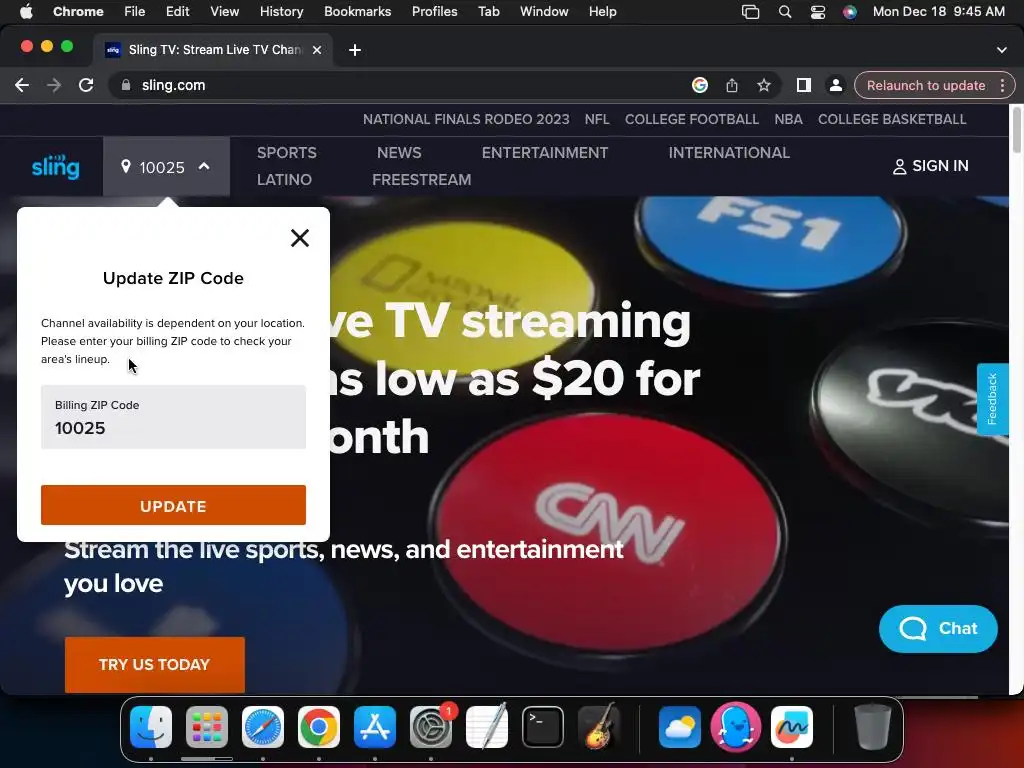
Task: Open Trash from the Dock
Action: click(x=872, y=727)
